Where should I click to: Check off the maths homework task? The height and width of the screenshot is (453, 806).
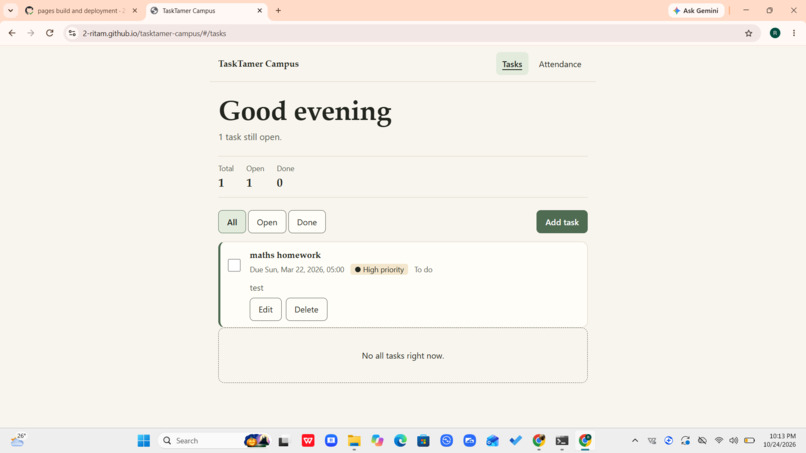coord(234,265)
